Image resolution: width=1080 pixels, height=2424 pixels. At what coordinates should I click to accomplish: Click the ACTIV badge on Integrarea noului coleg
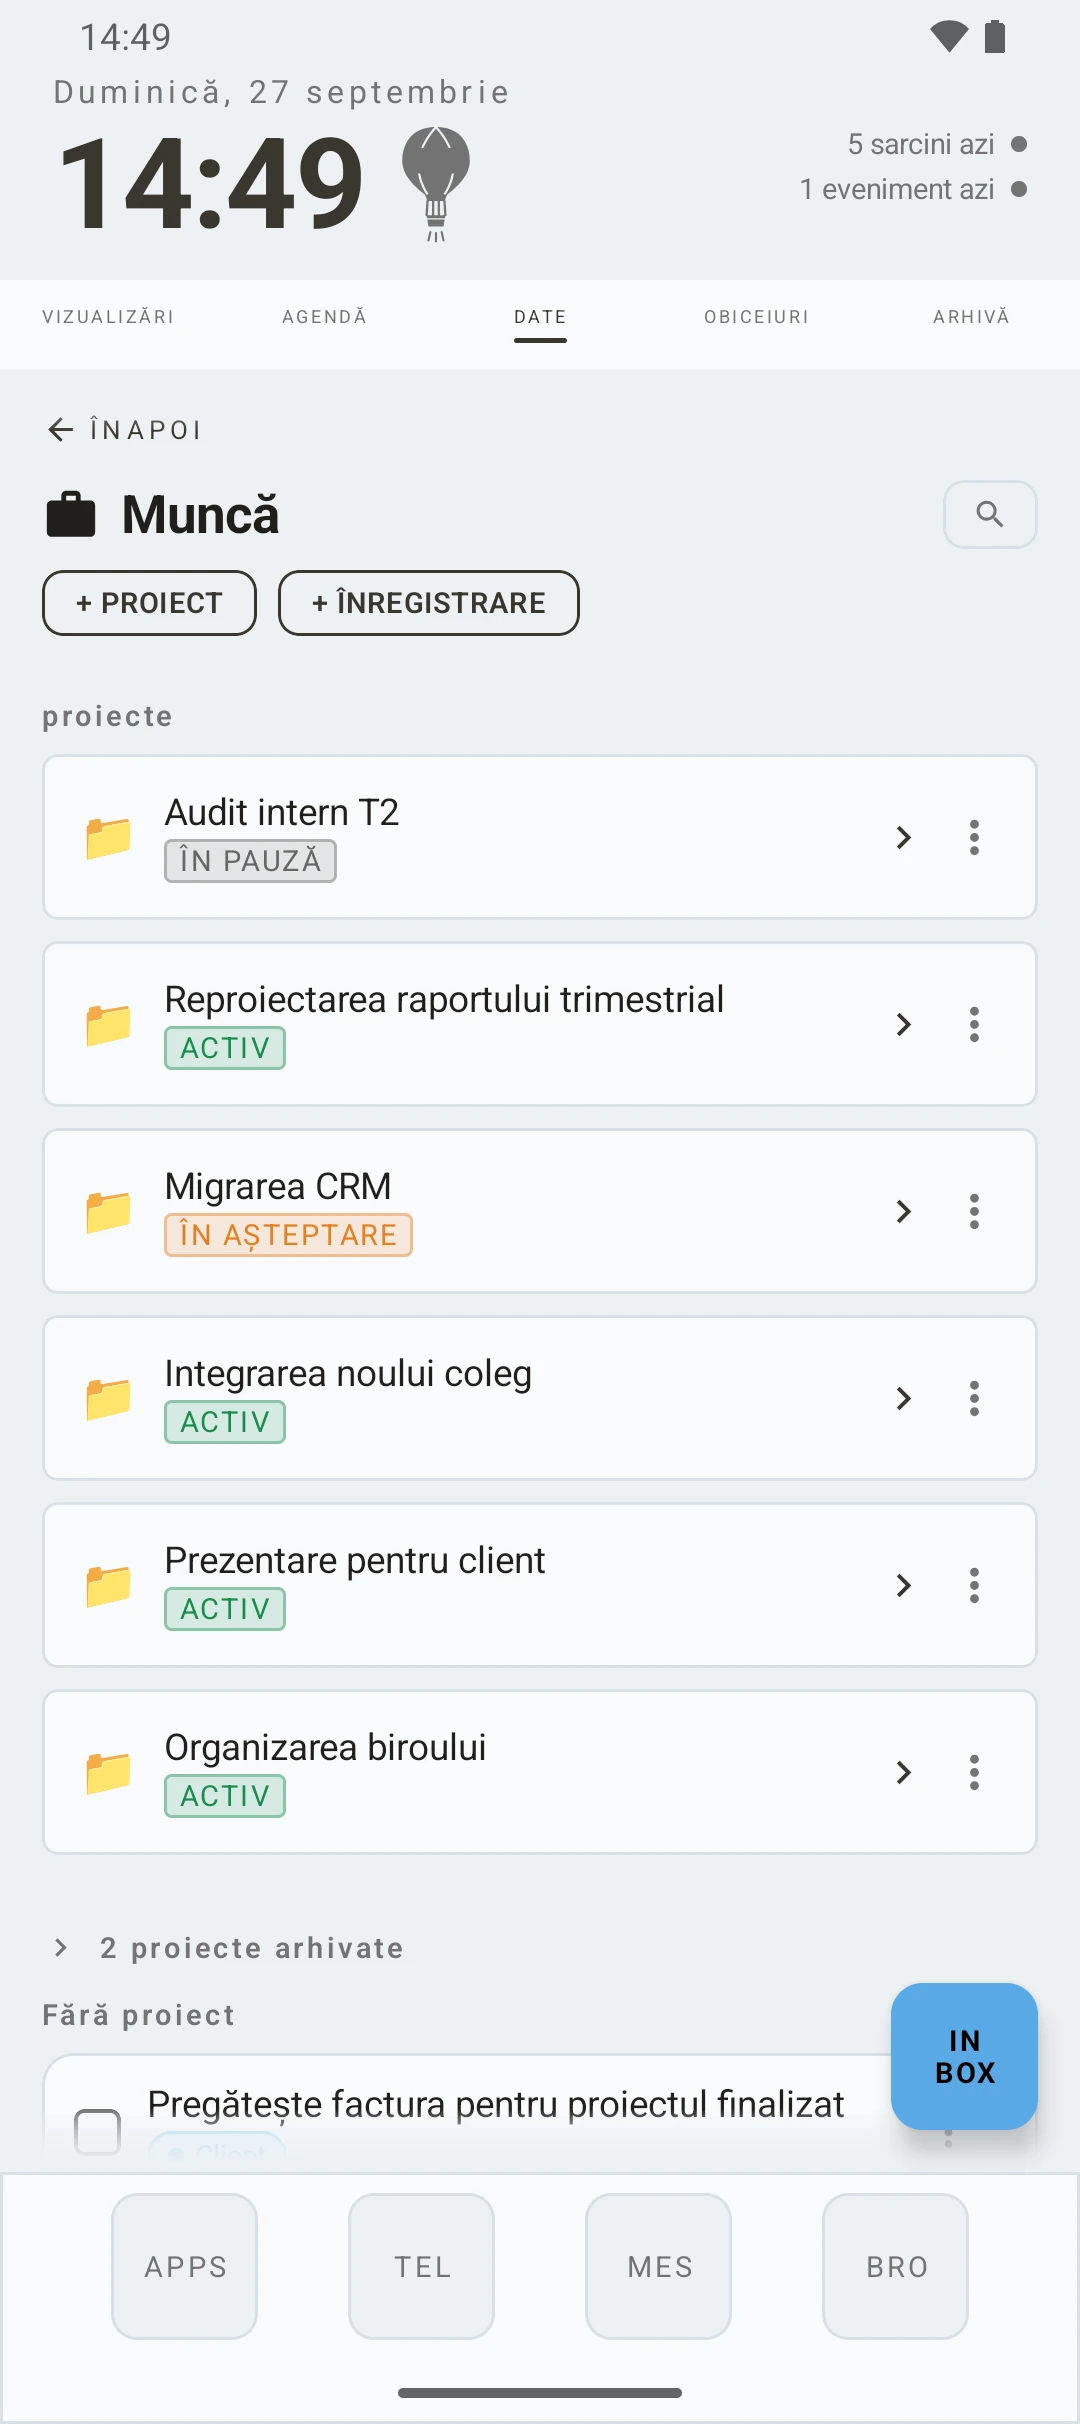[x=225, y=1422]
